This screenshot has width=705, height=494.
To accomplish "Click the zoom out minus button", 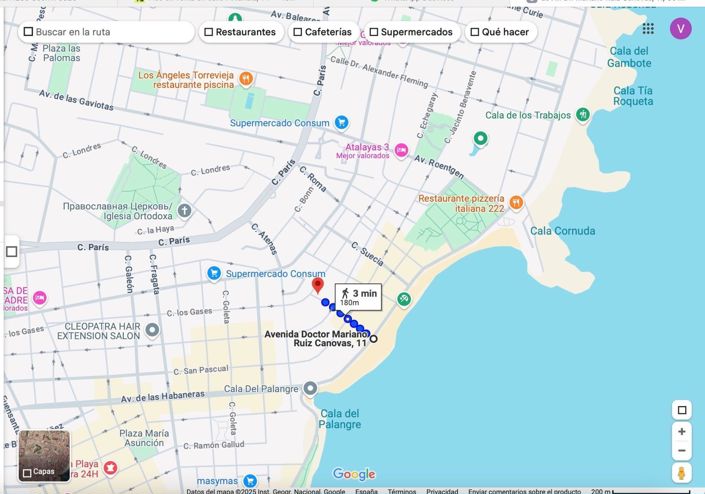I will coord(682,451).
